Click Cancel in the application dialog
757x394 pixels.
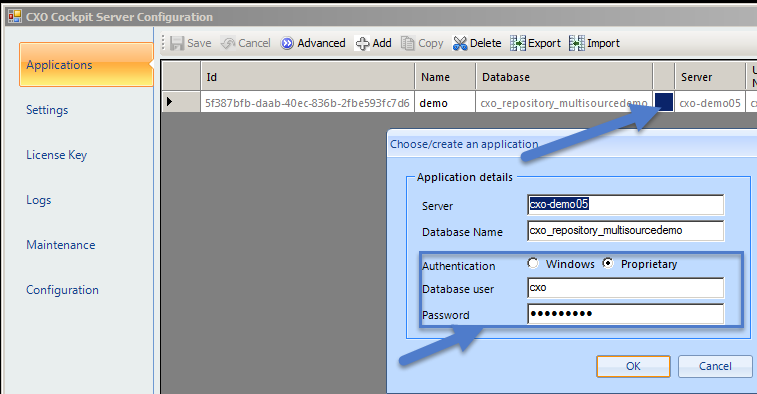(715, 366)
